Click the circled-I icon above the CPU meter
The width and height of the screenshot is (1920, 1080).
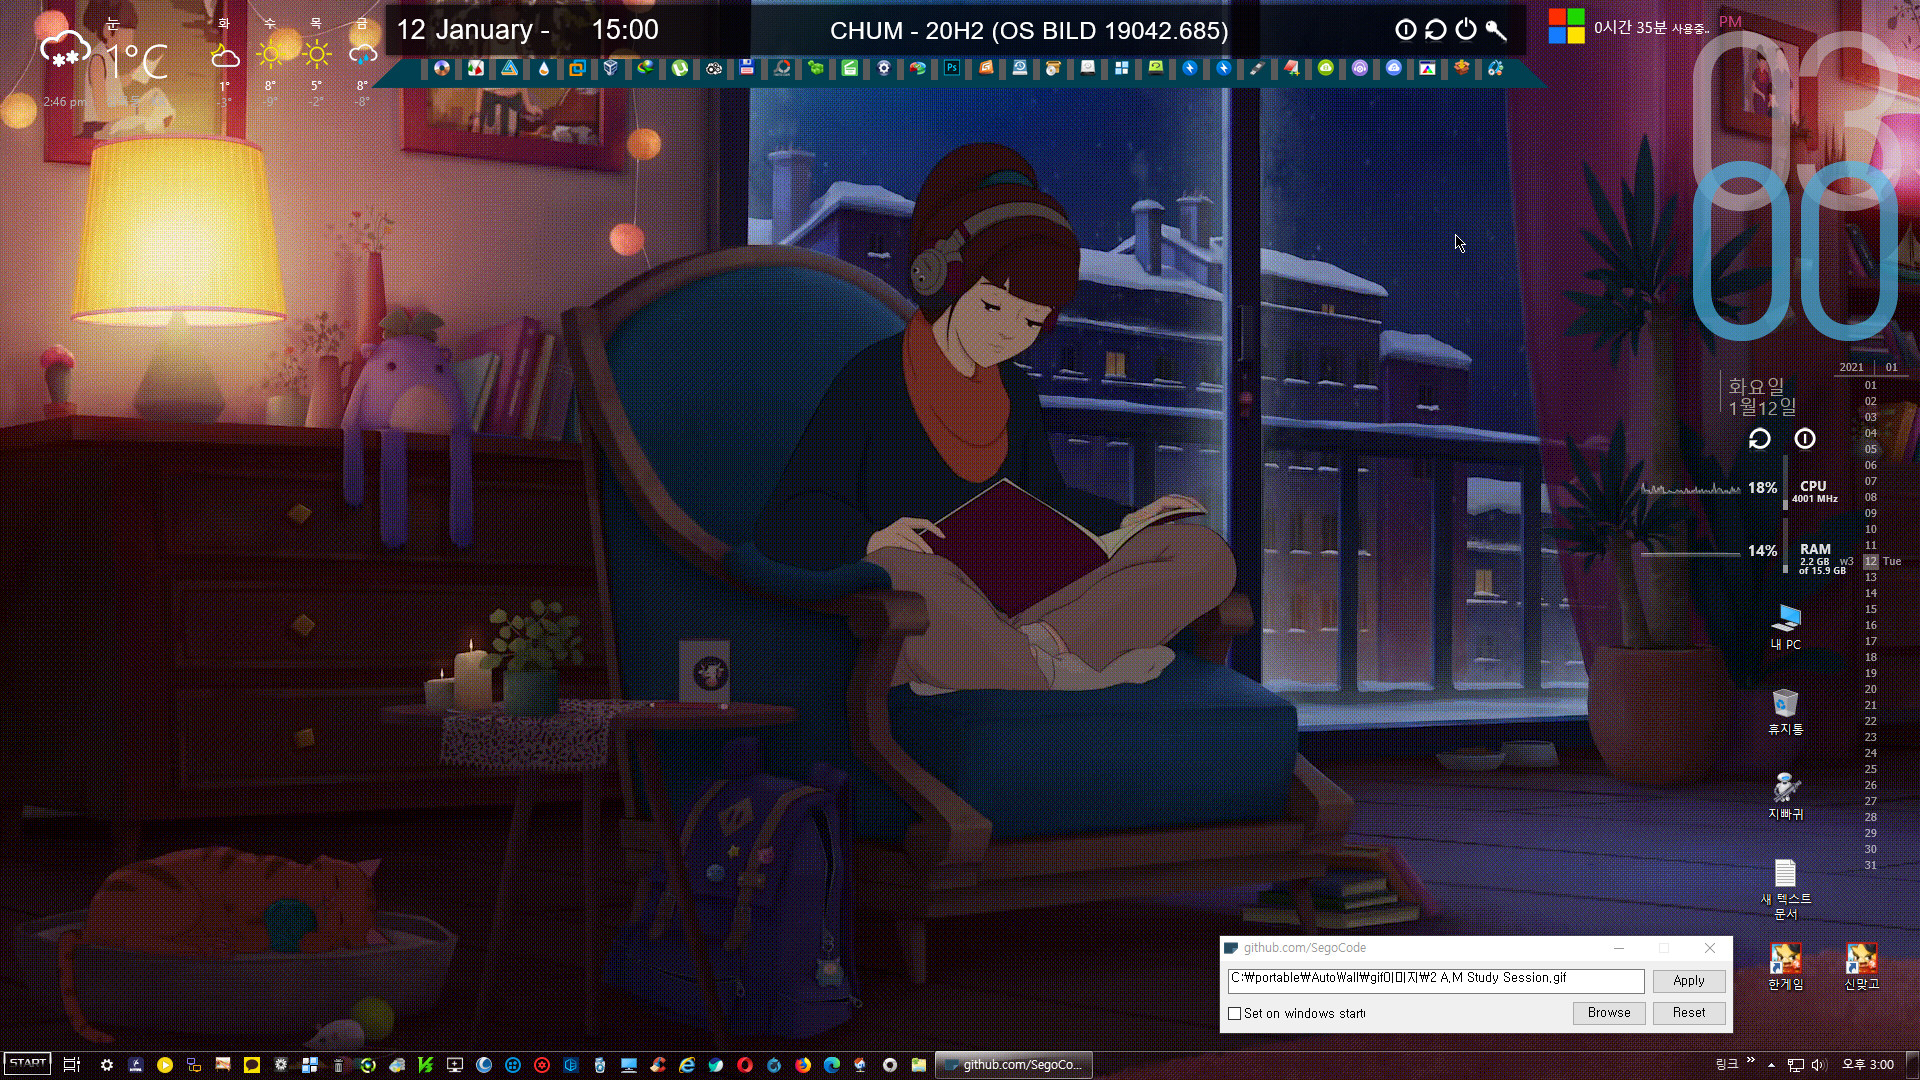pyautogui.click(x=1805, y=439)
